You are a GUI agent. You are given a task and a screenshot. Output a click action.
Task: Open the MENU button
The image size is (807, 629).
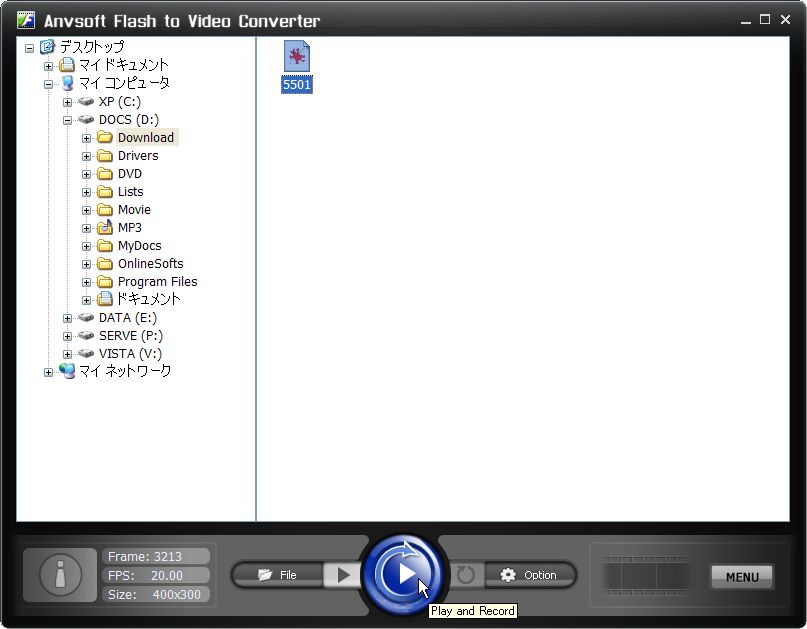742,577
